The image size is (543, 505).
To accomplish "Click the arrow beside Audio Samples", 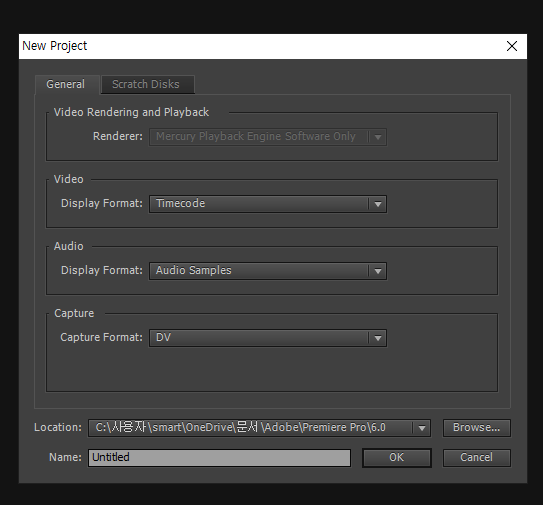I will tap(378, 271).
